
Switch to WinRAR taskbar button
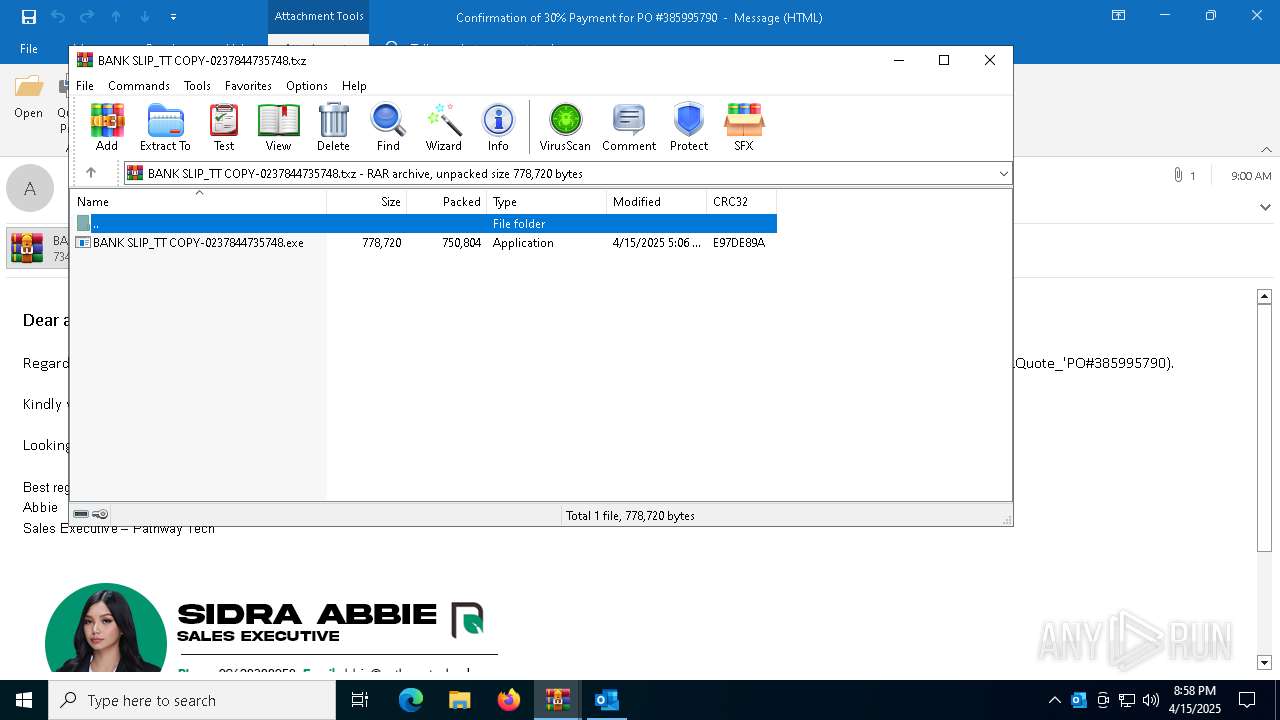[557, 700]
